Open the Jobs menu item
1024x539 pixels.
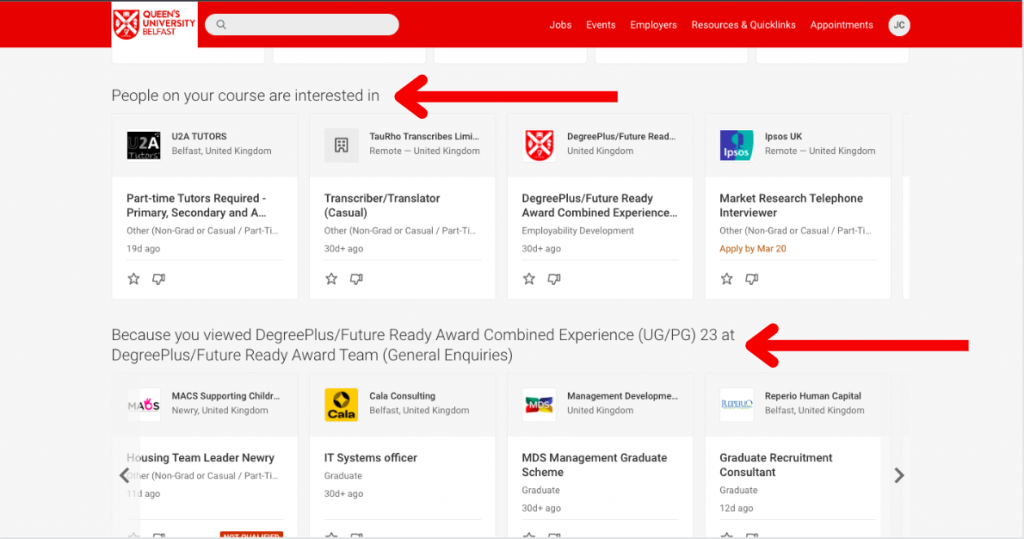tap(560, 25)
